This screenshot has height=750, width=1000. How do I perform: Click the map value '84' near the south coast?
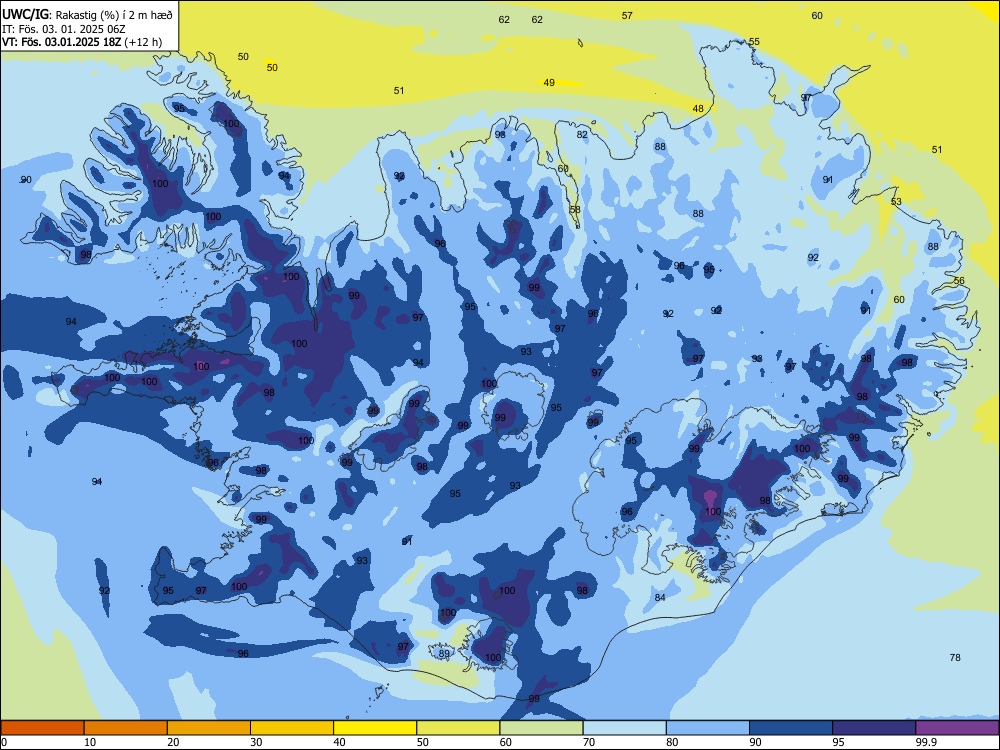click(x=660, y=598)
